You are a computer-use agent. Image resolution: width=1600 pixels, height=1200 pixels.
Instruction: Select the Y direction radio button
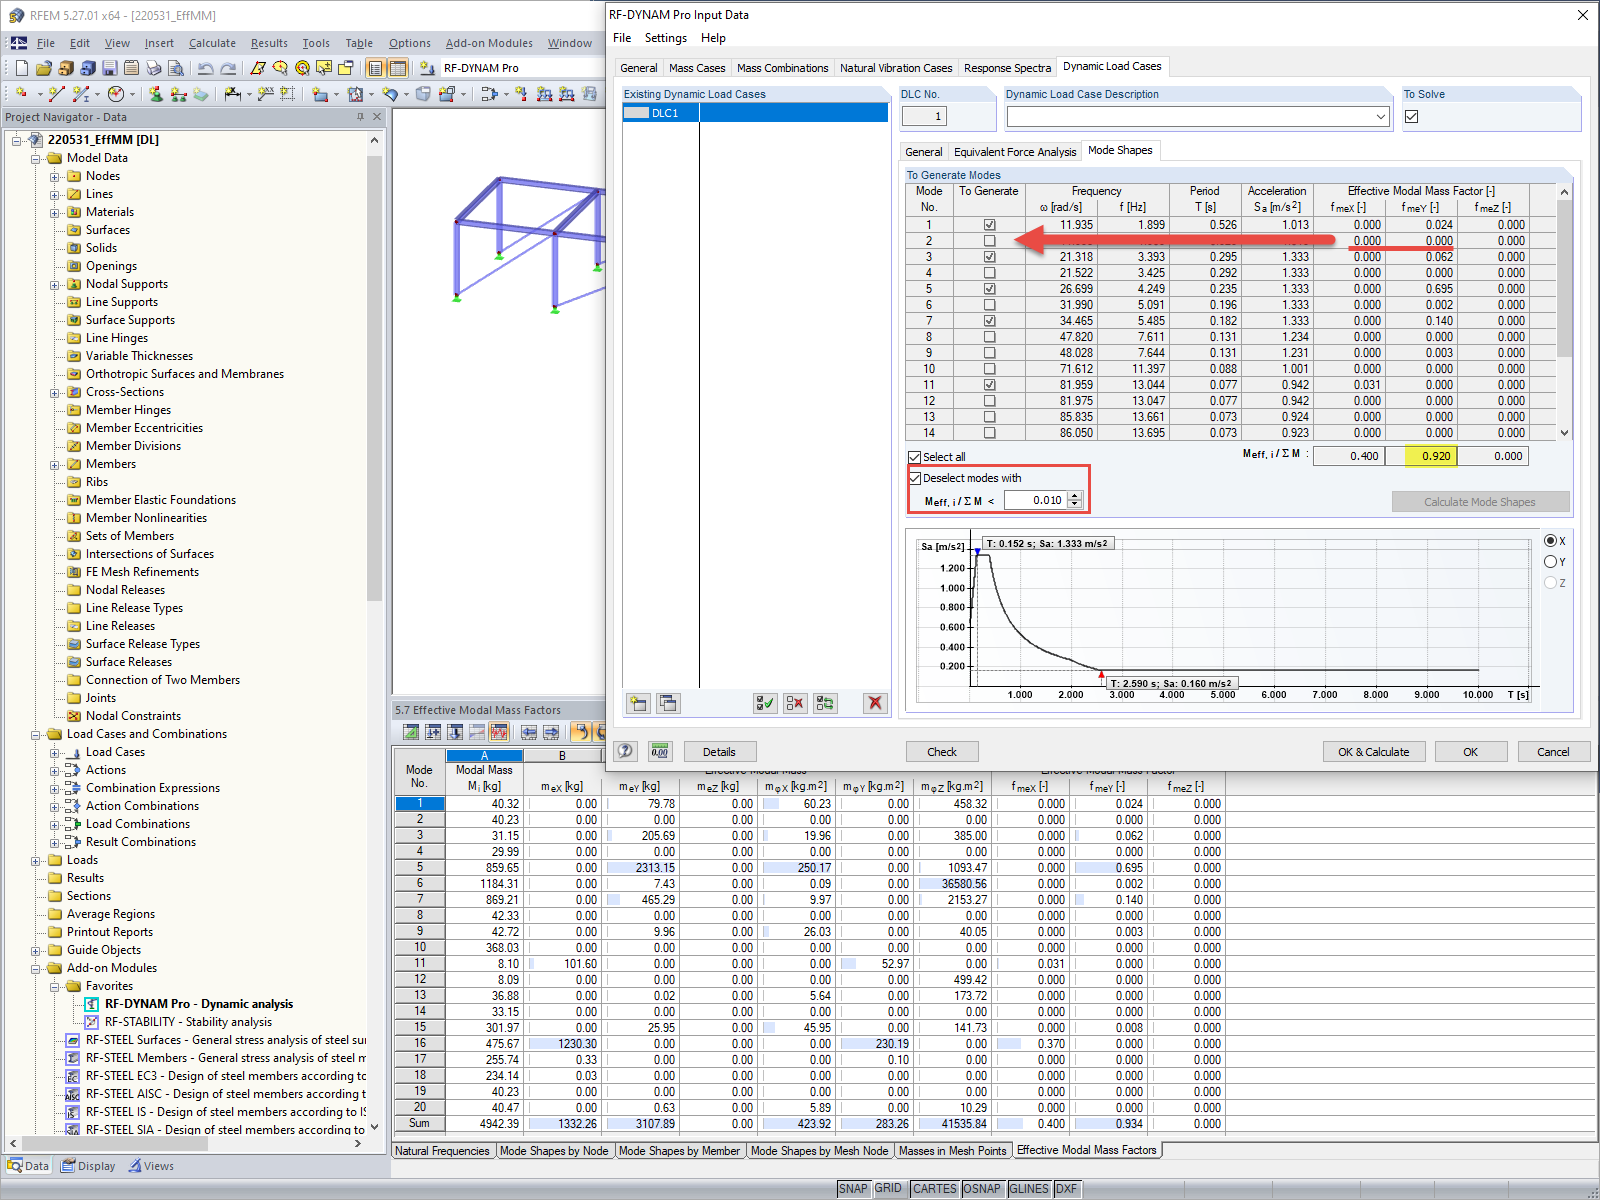pos(1550,562)
